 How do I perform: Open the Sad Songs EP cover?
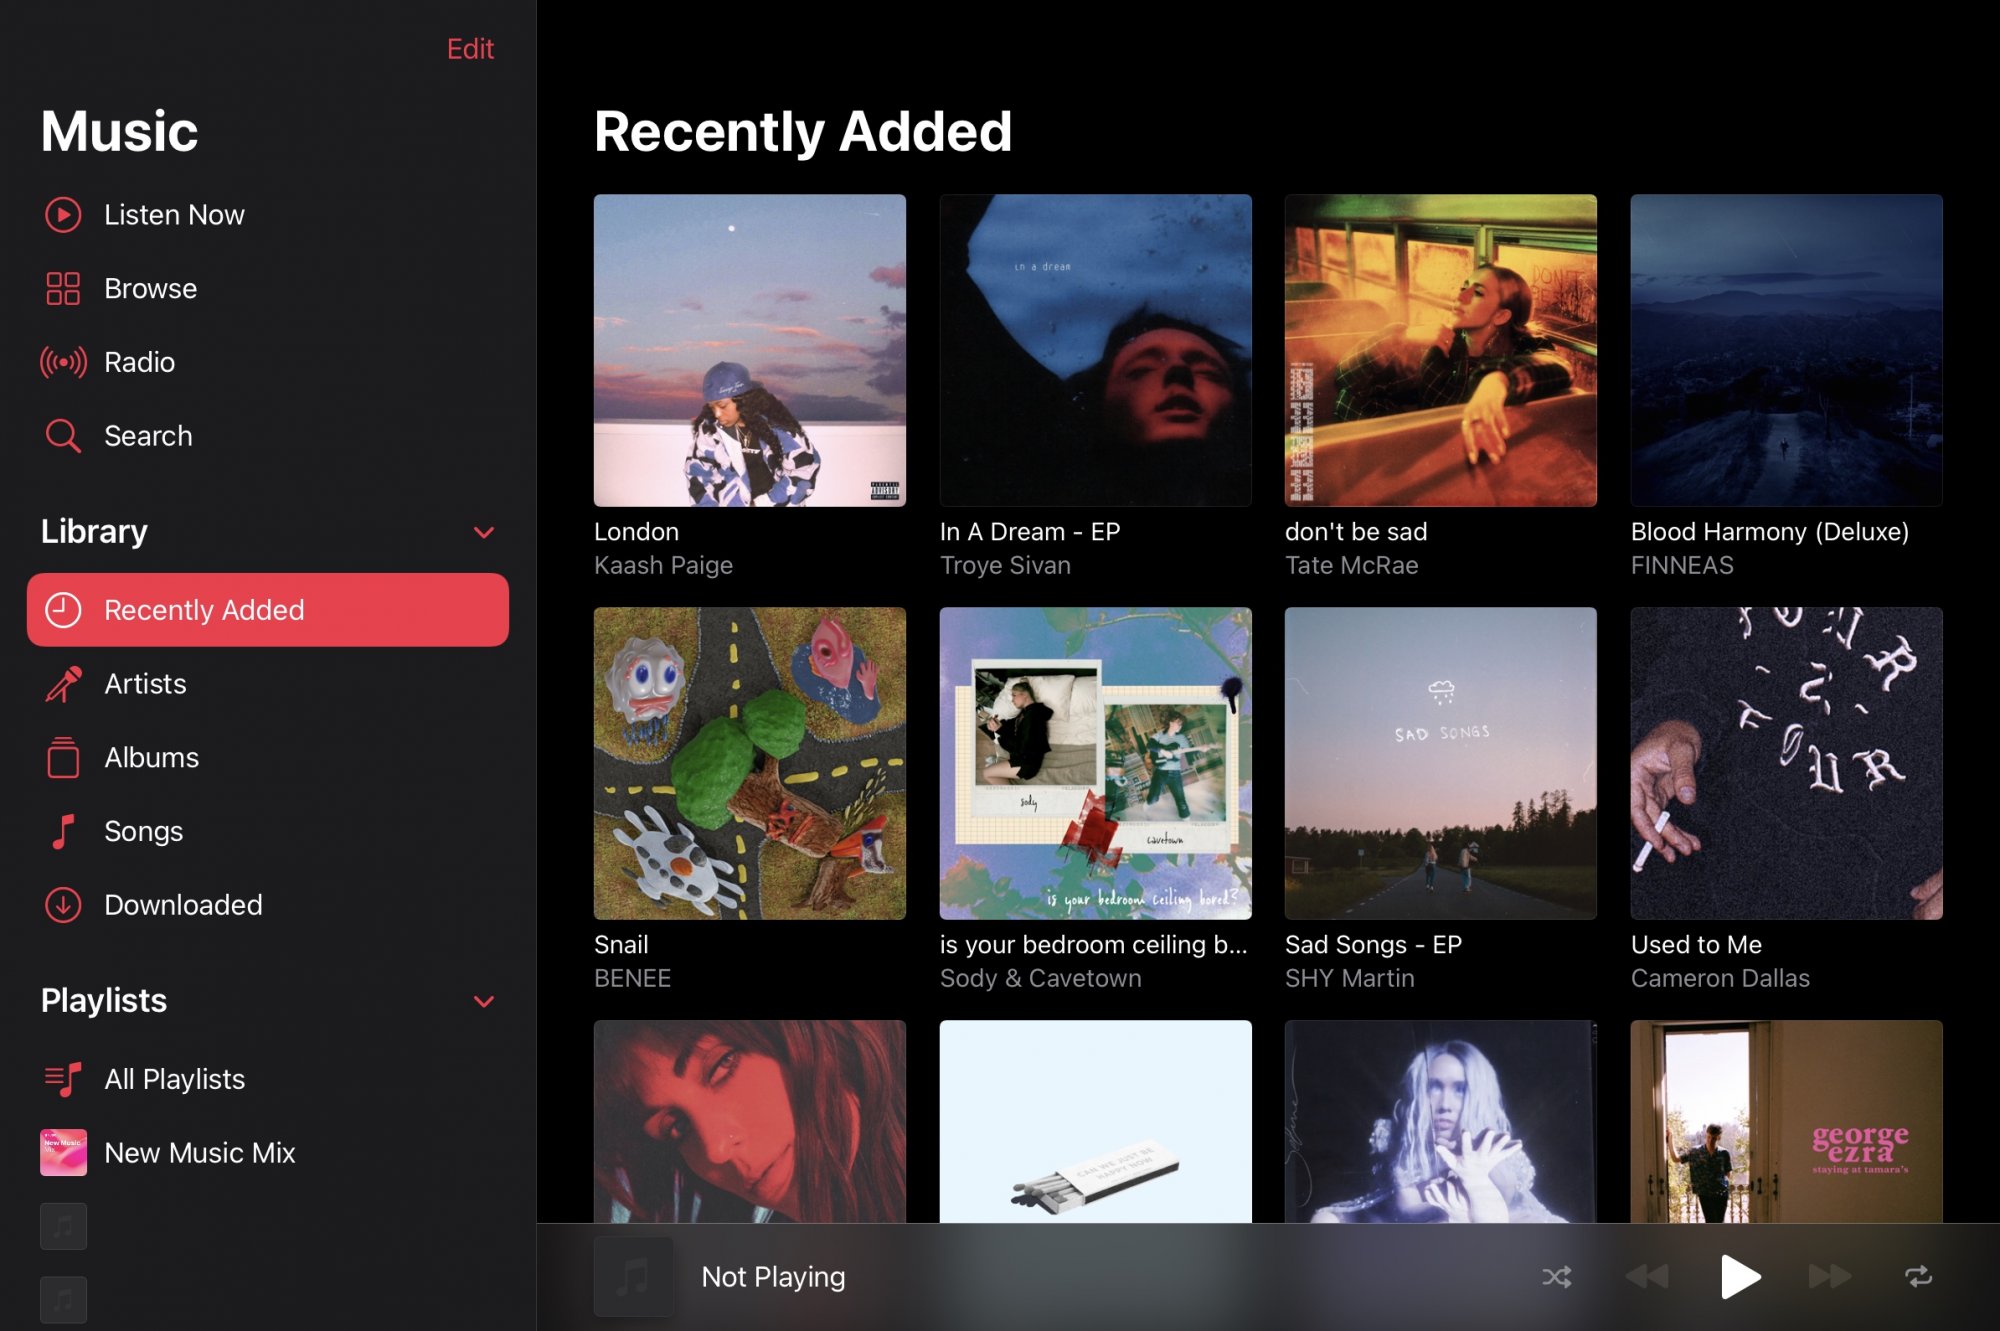coord(1441,763)
